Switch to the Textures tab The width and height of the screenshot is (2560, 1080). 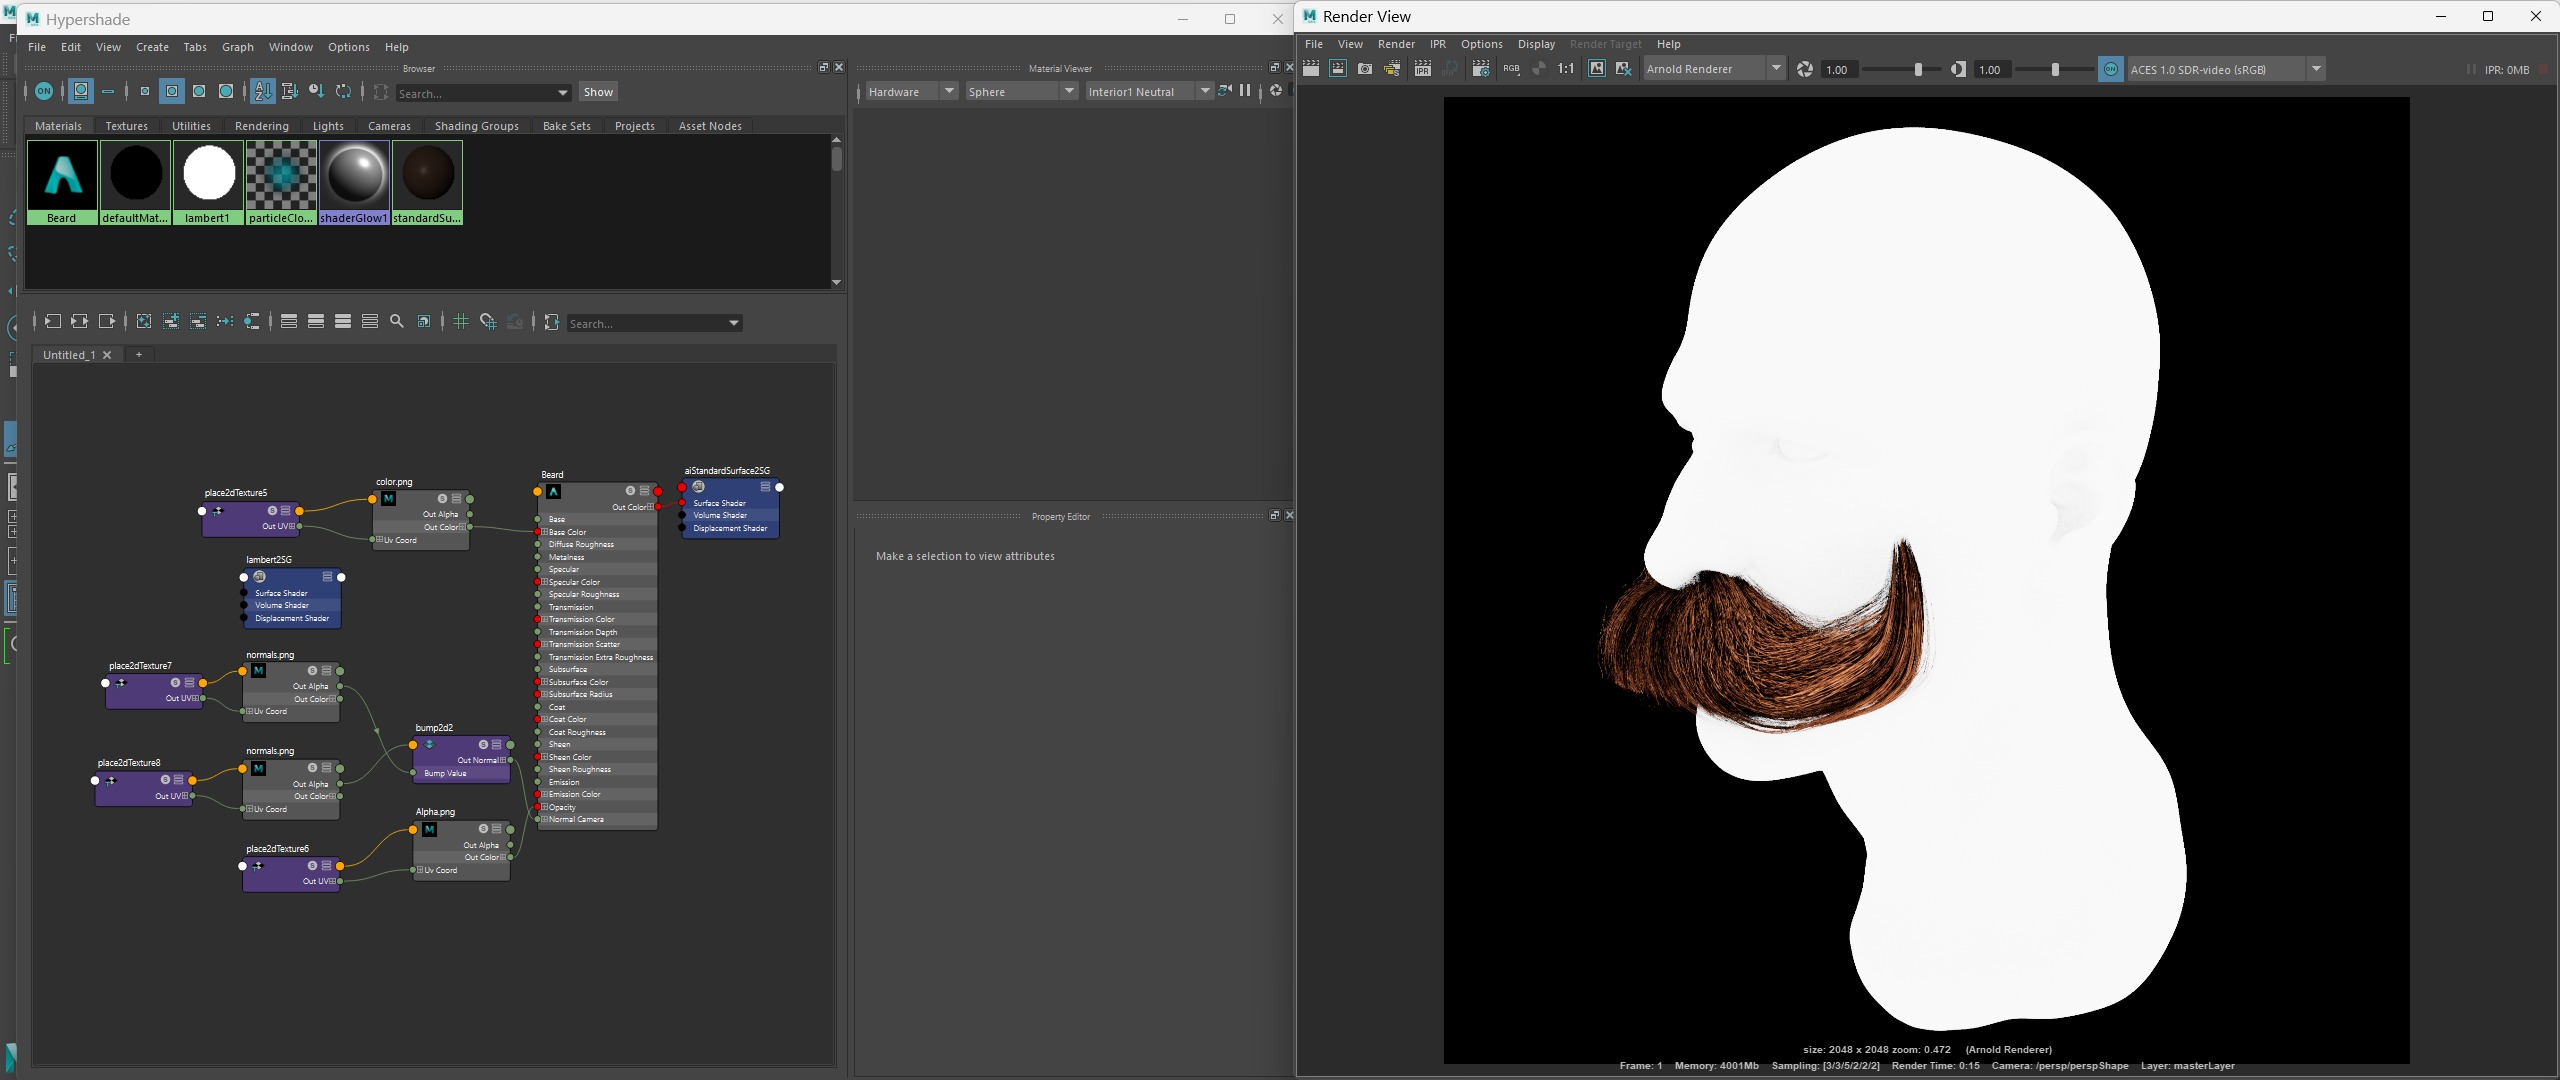(x=126, y=126)
